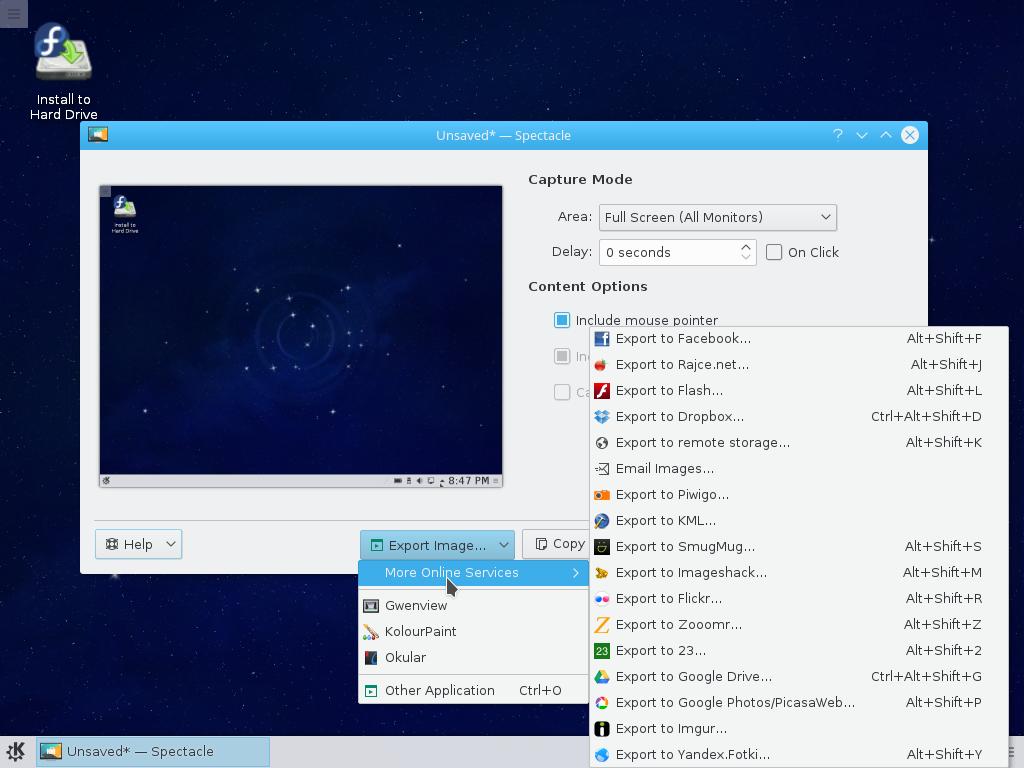The width and height of the screenshot is (1024, 768).
Task: Click the Spectacle taskbar entry
Action: click(x=153, y=752)
